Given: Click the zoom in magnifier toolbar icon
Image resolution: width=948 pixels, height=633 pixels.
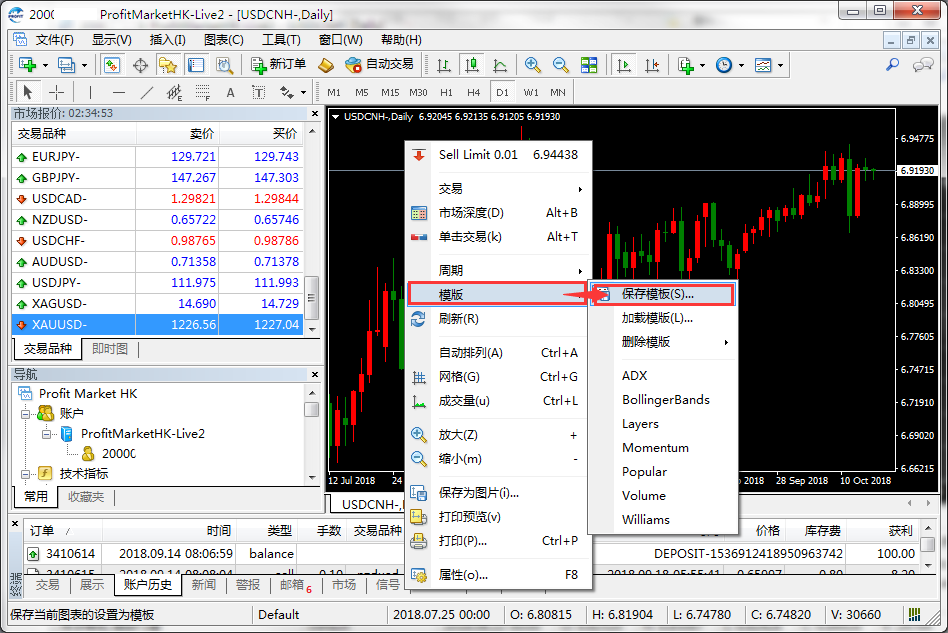Looking at the screenshot, I should [533, 65].
